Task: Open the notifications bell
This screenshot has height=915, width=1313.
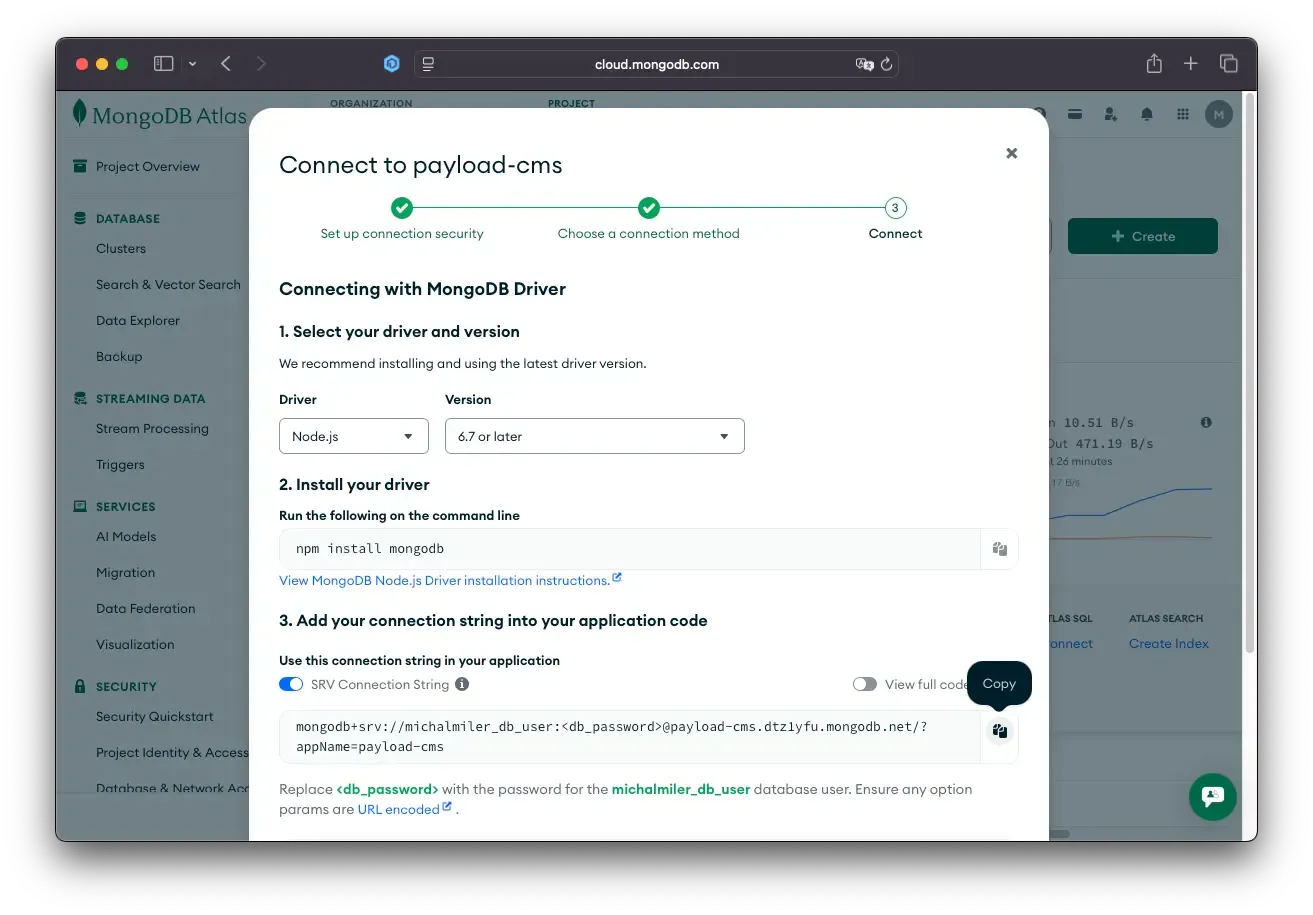Action: coord(1147,114)
